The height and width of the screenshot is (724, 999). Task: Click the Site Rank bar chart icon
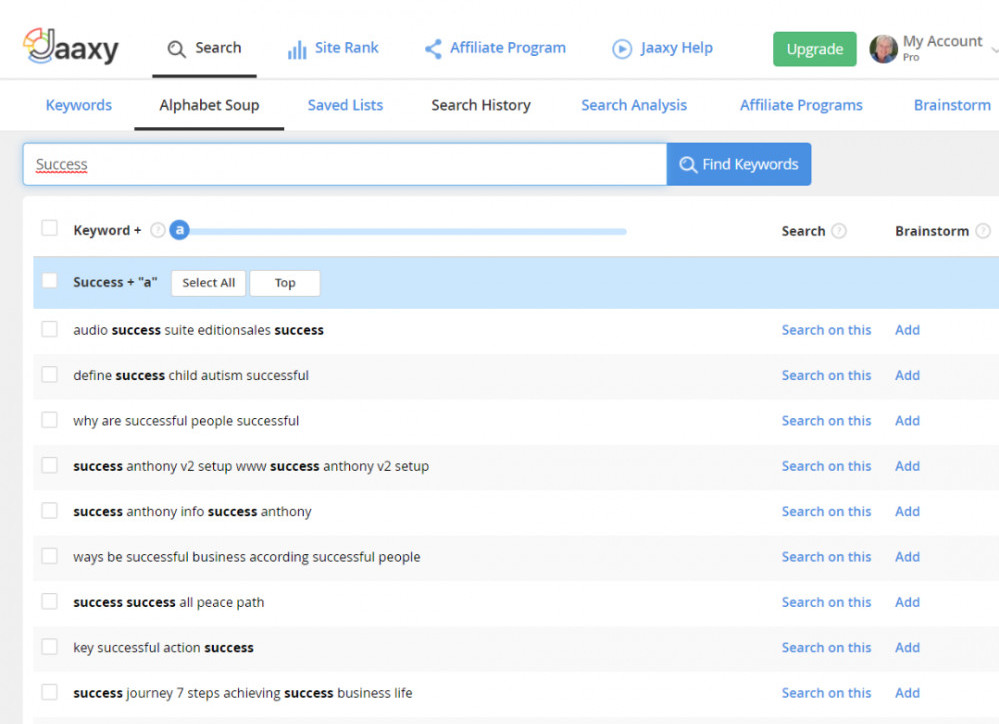(297, 49)
